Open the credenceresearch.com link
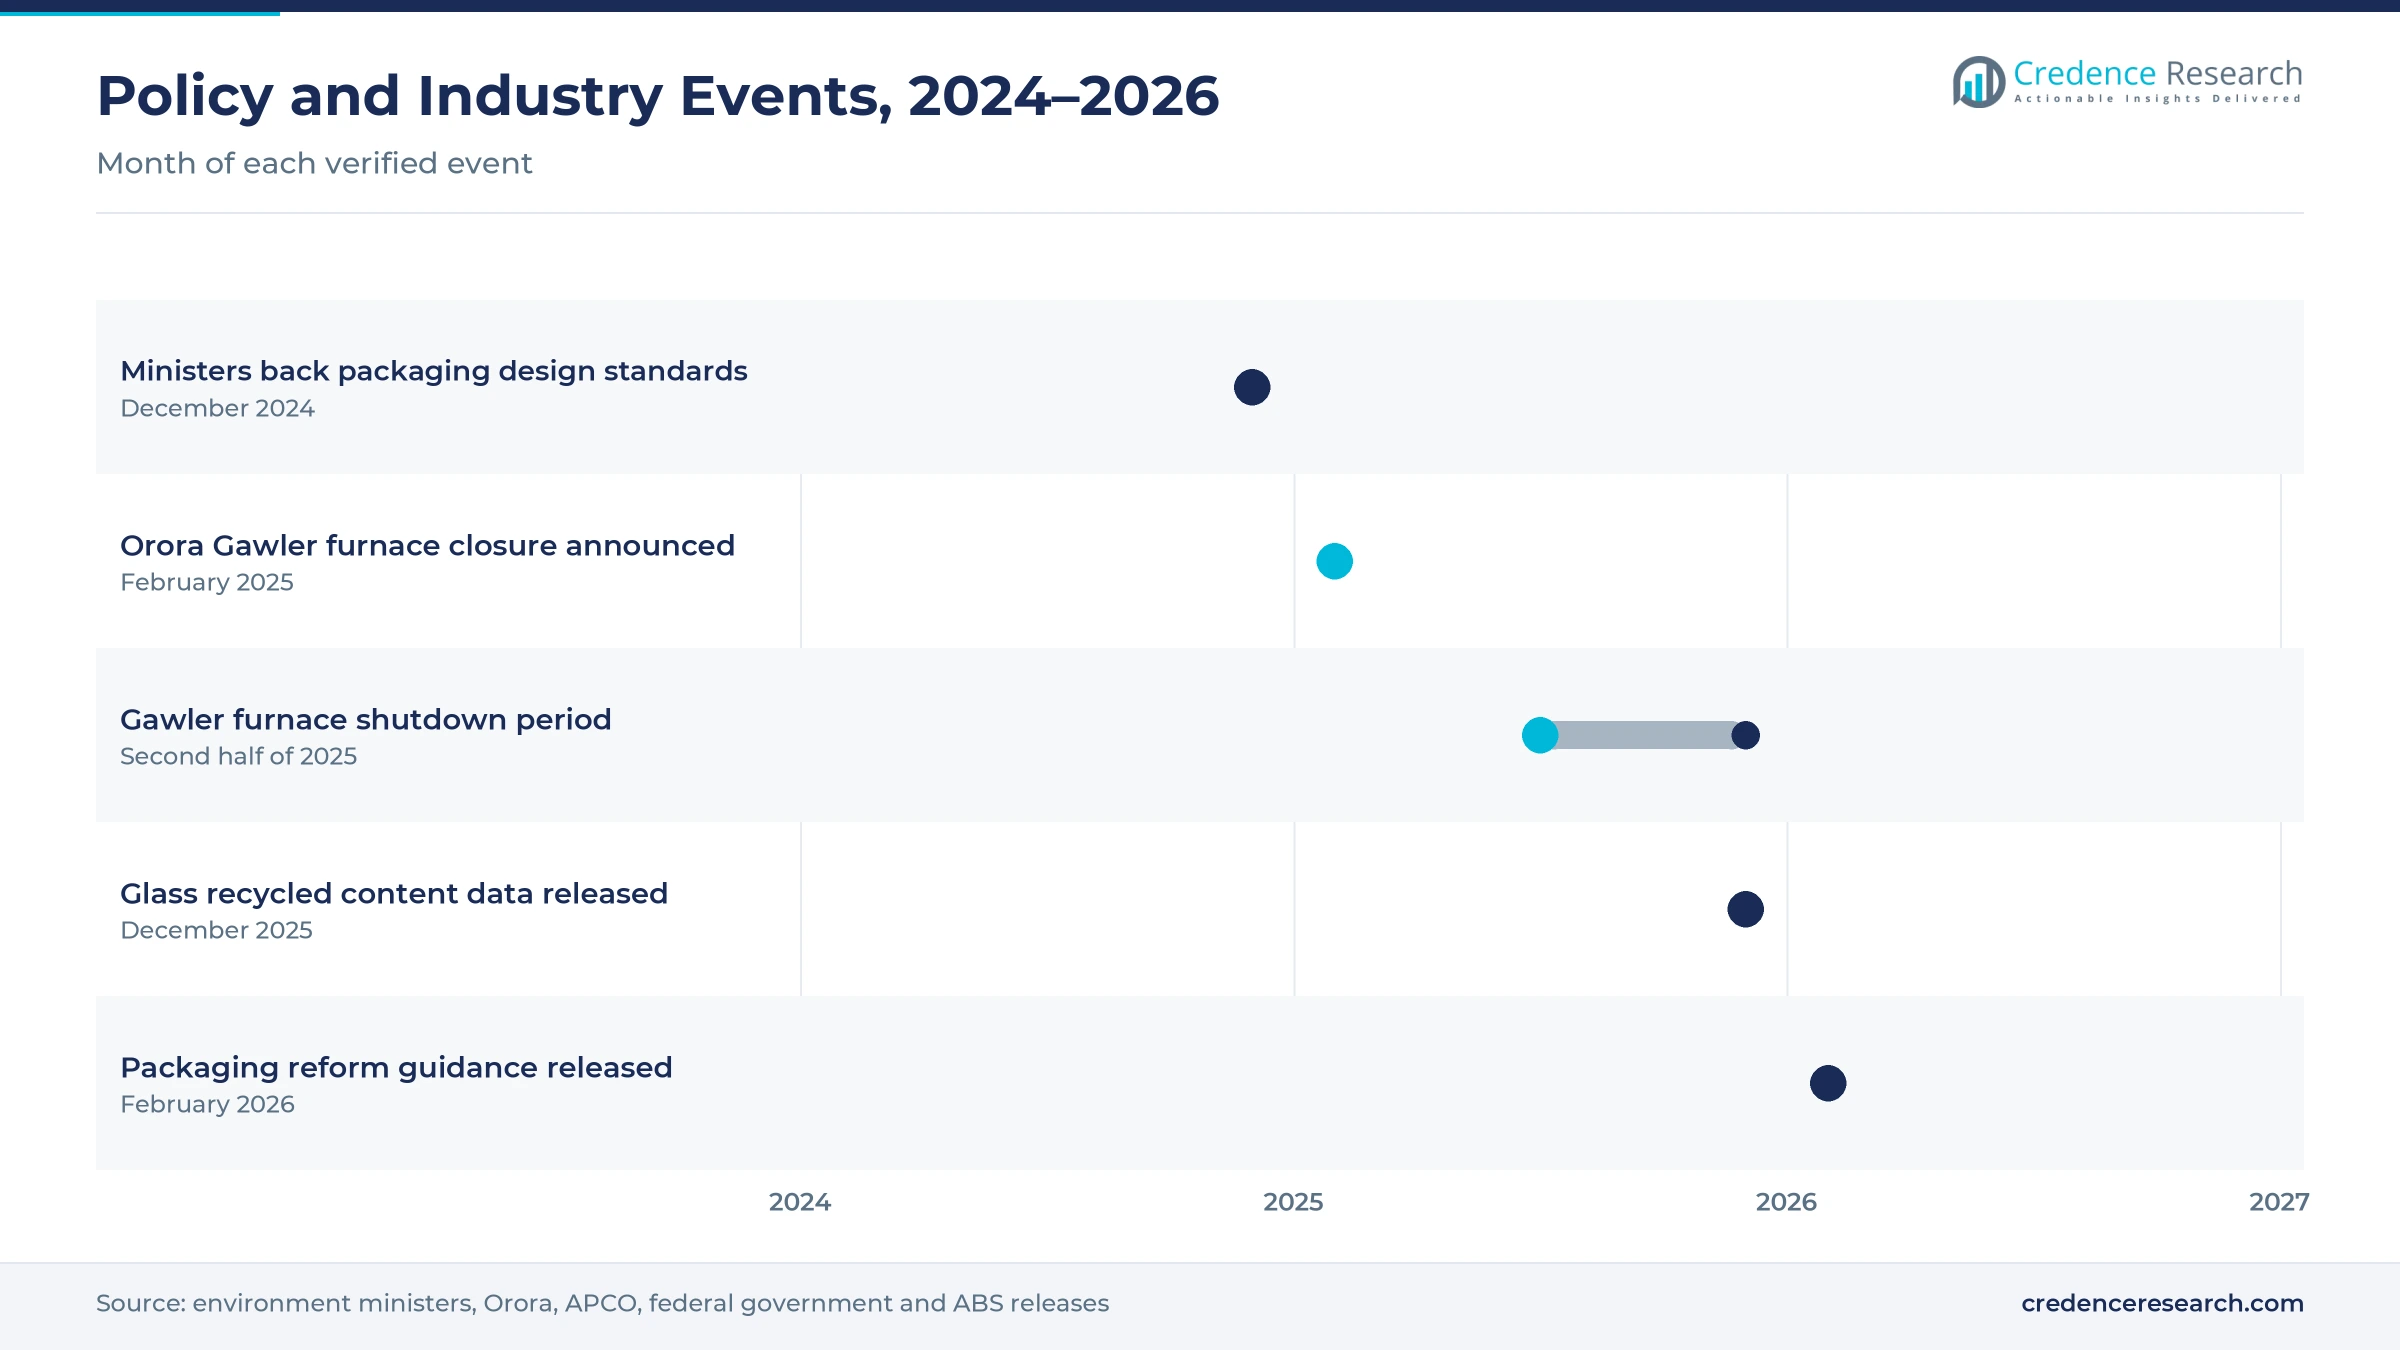Viewport: 2400px width, 1350px height. tap(2162, 1303)
